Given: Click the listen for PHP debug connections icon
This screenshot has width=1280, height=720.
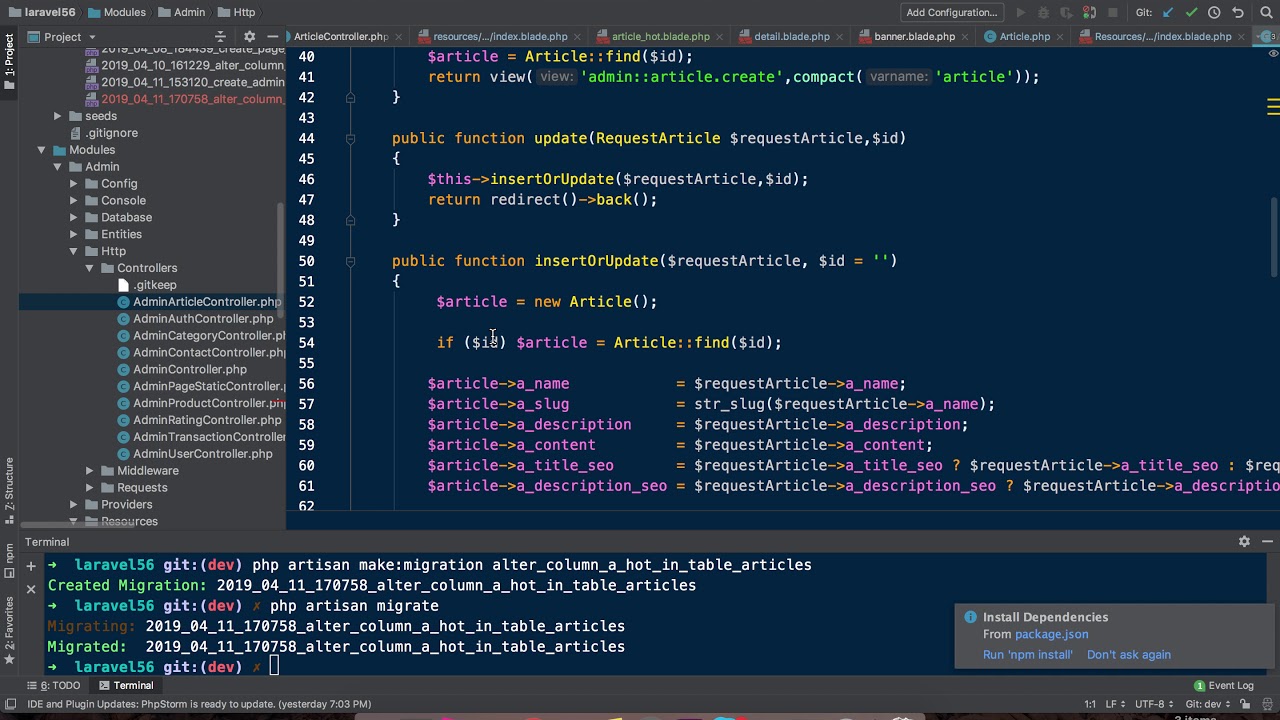Looking at the screenshot, I should tap(1090, 13).
